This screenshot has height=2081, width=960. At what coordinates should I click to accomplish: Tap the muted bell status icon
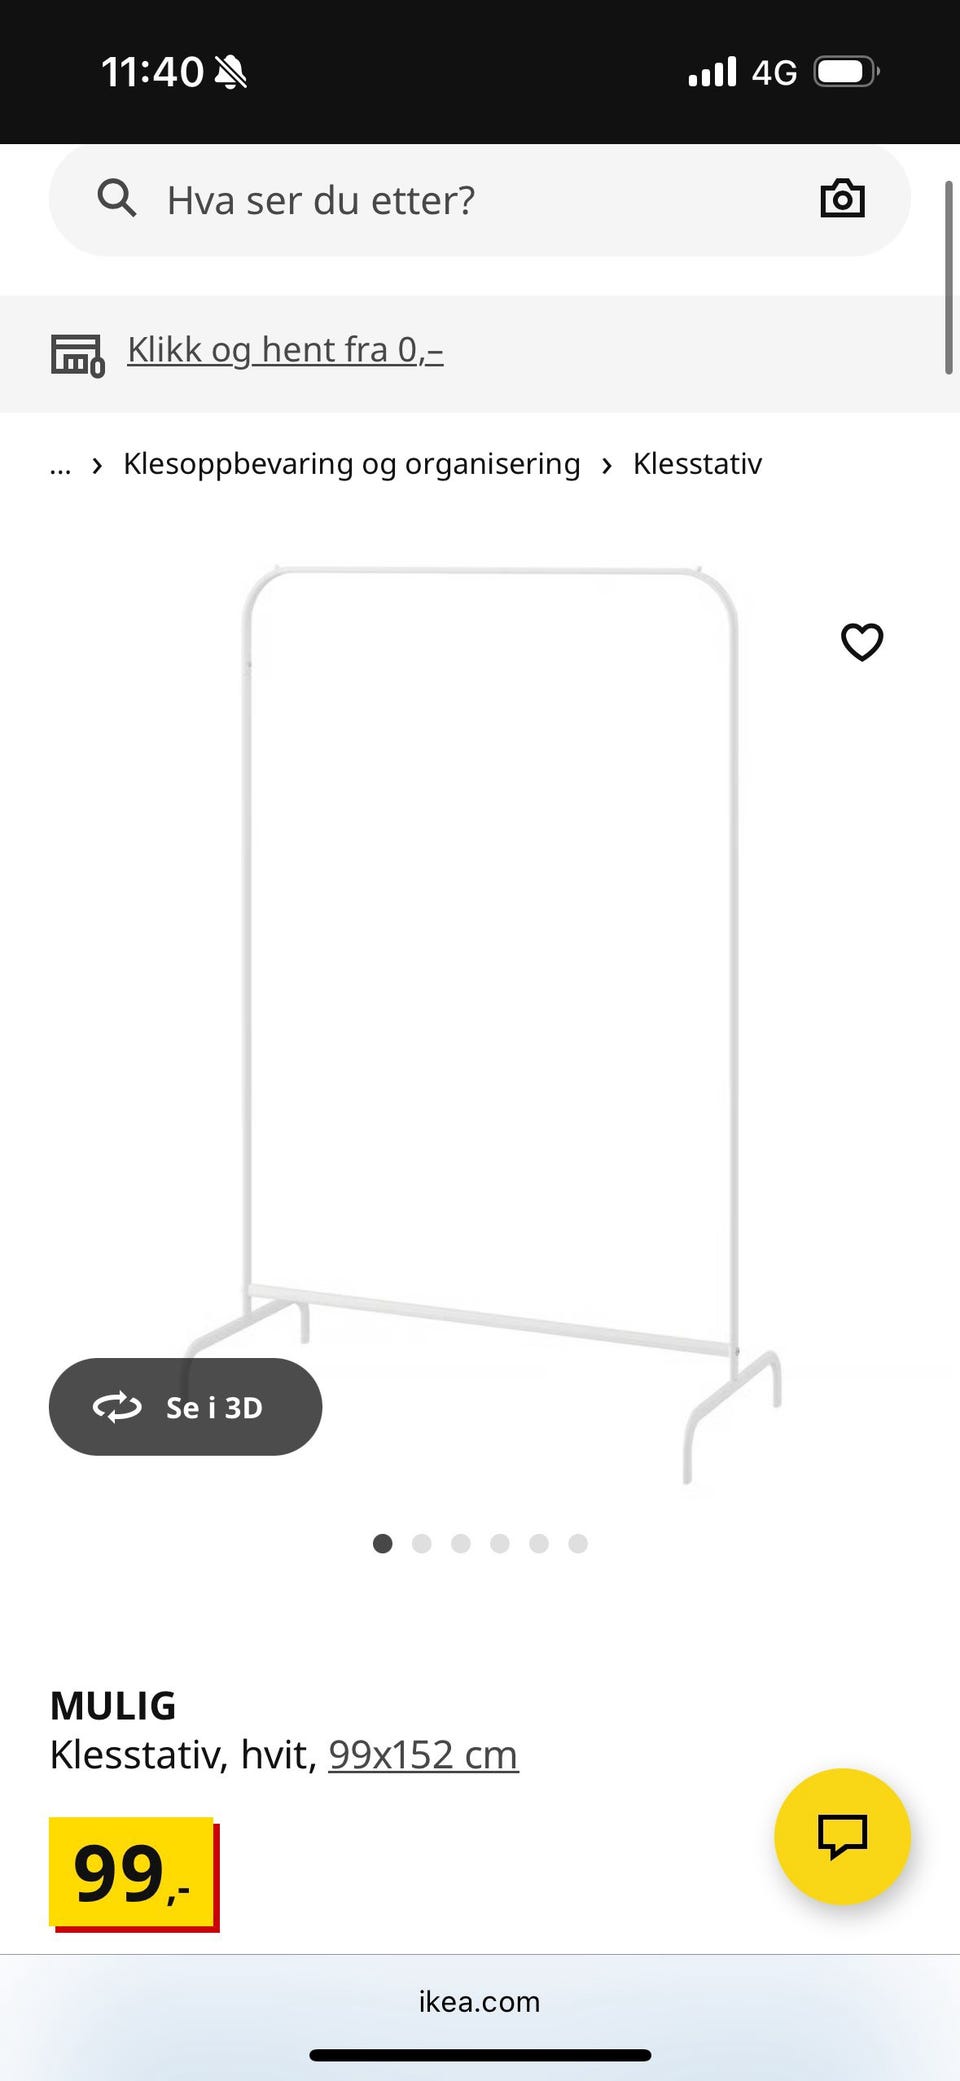[231, 72]
